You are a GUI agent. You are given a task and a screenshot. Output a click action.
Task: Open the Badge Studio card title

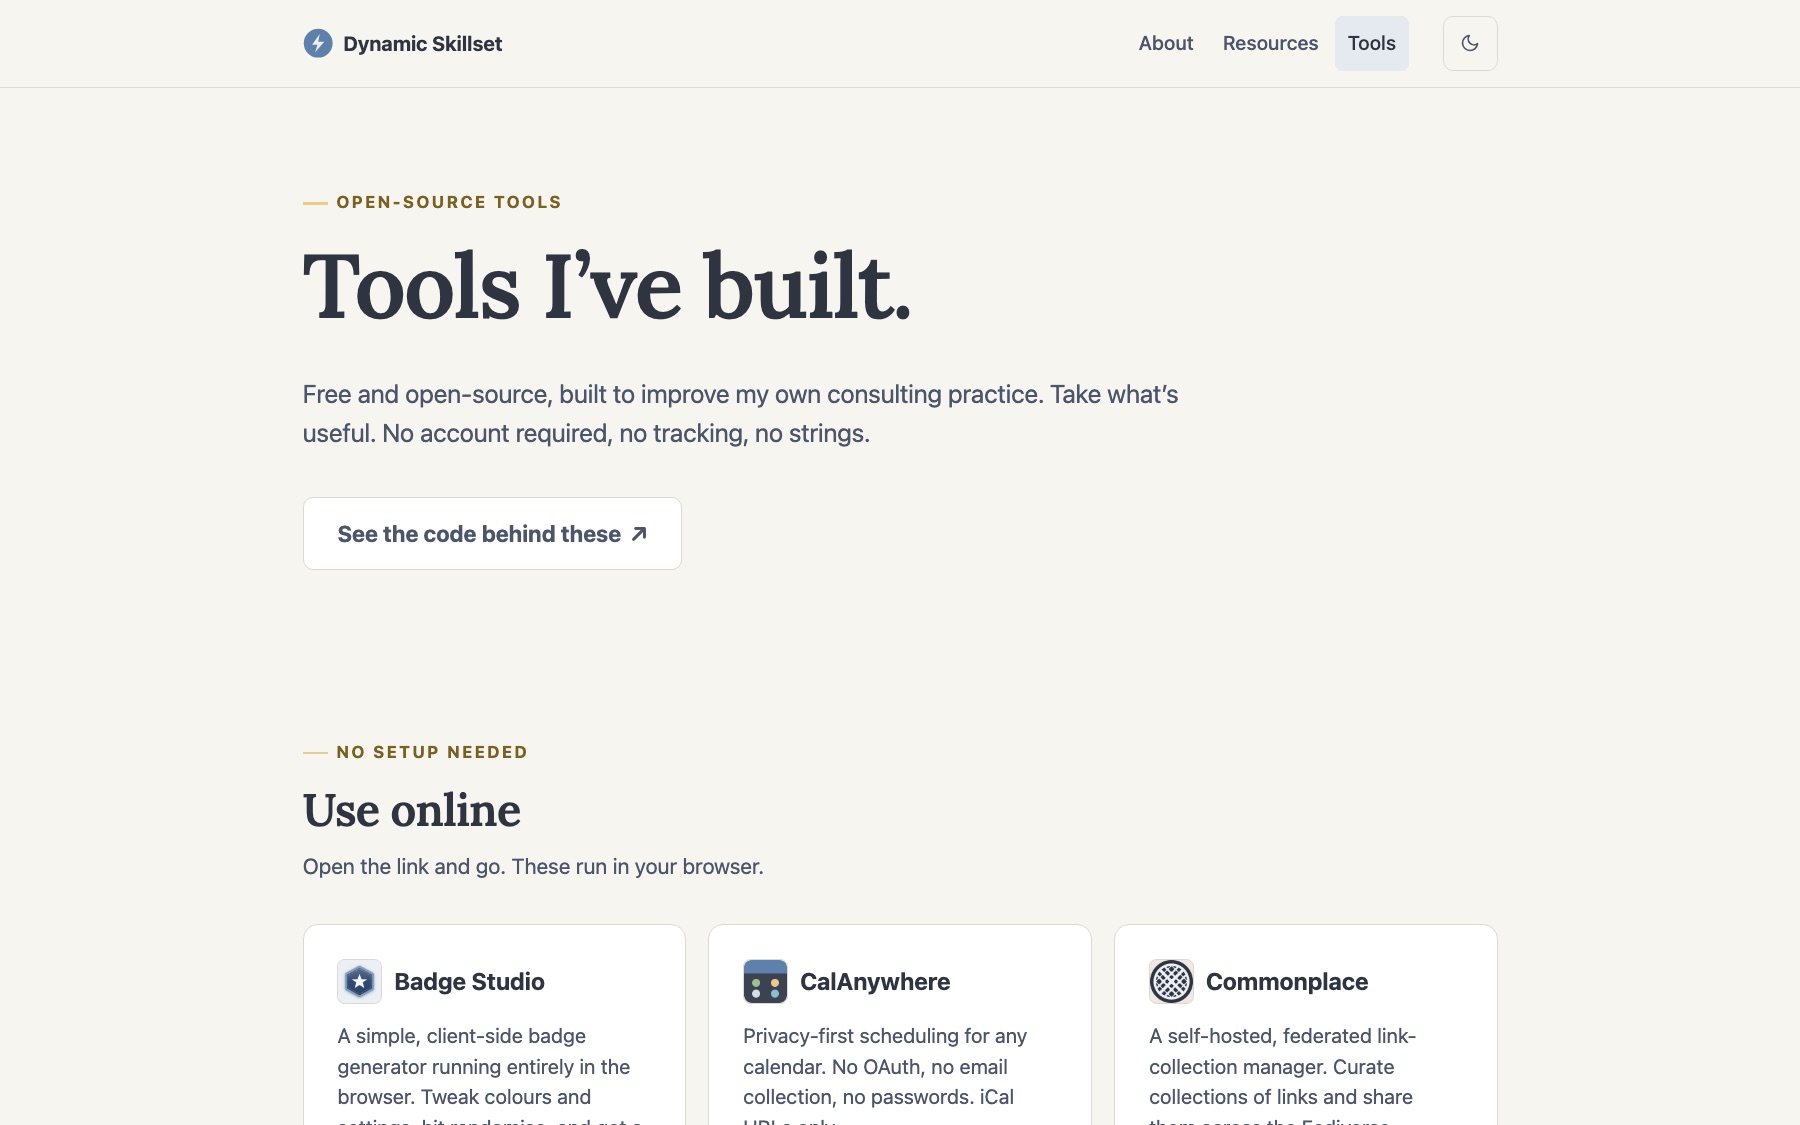point(469,981)
